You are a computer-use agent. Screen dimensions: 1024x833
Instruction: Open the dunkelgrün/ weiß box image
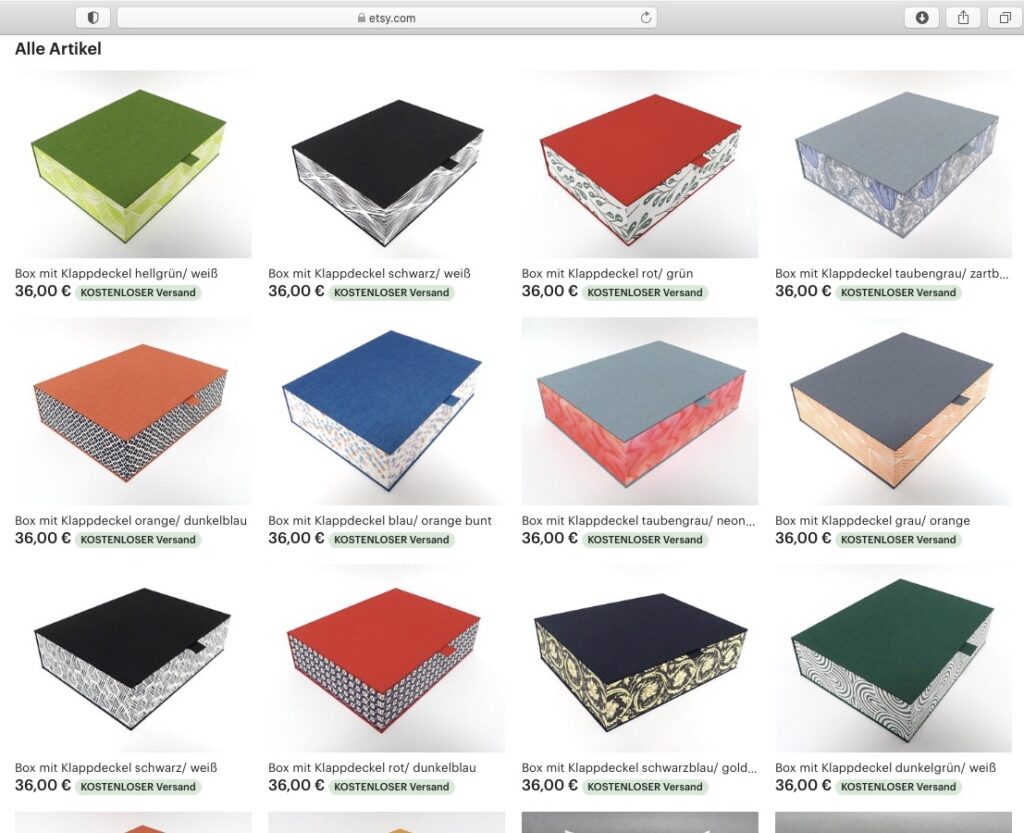893,659
